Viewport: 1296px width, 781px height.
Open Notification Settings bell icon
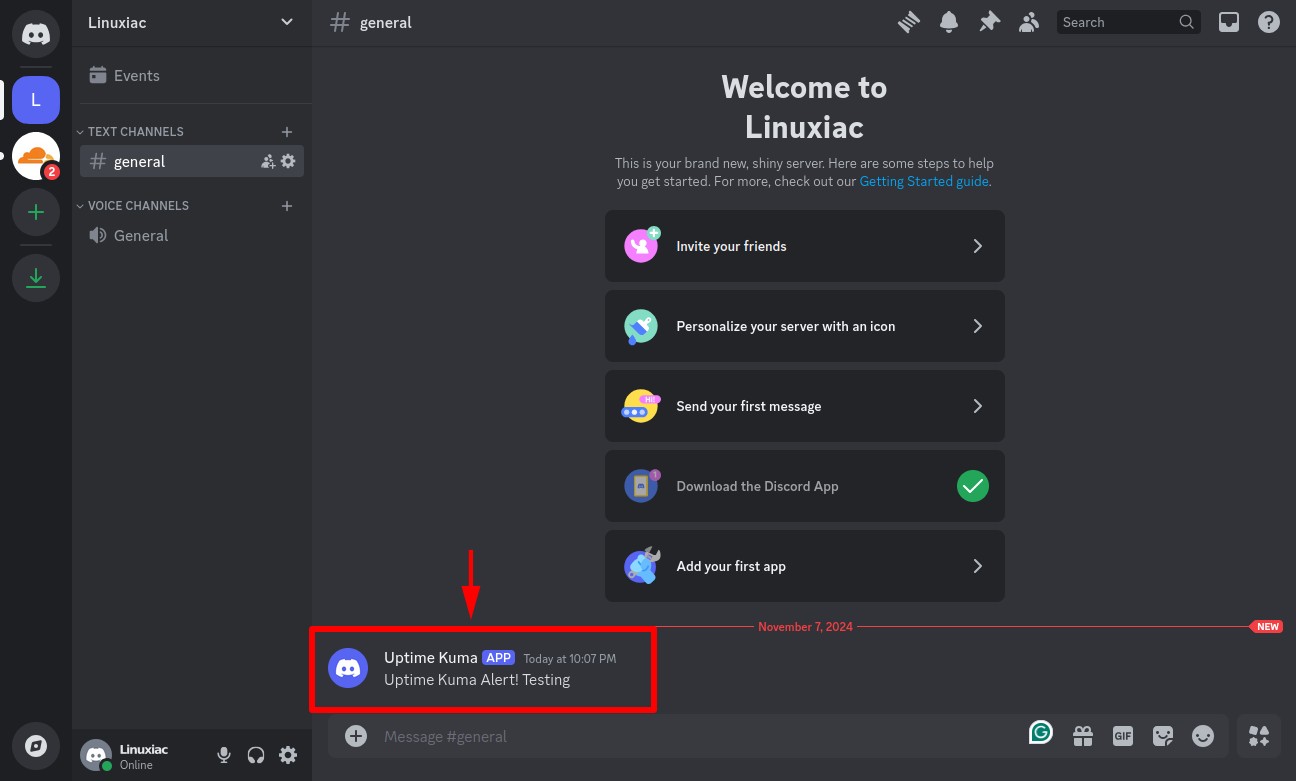point(949,22)
